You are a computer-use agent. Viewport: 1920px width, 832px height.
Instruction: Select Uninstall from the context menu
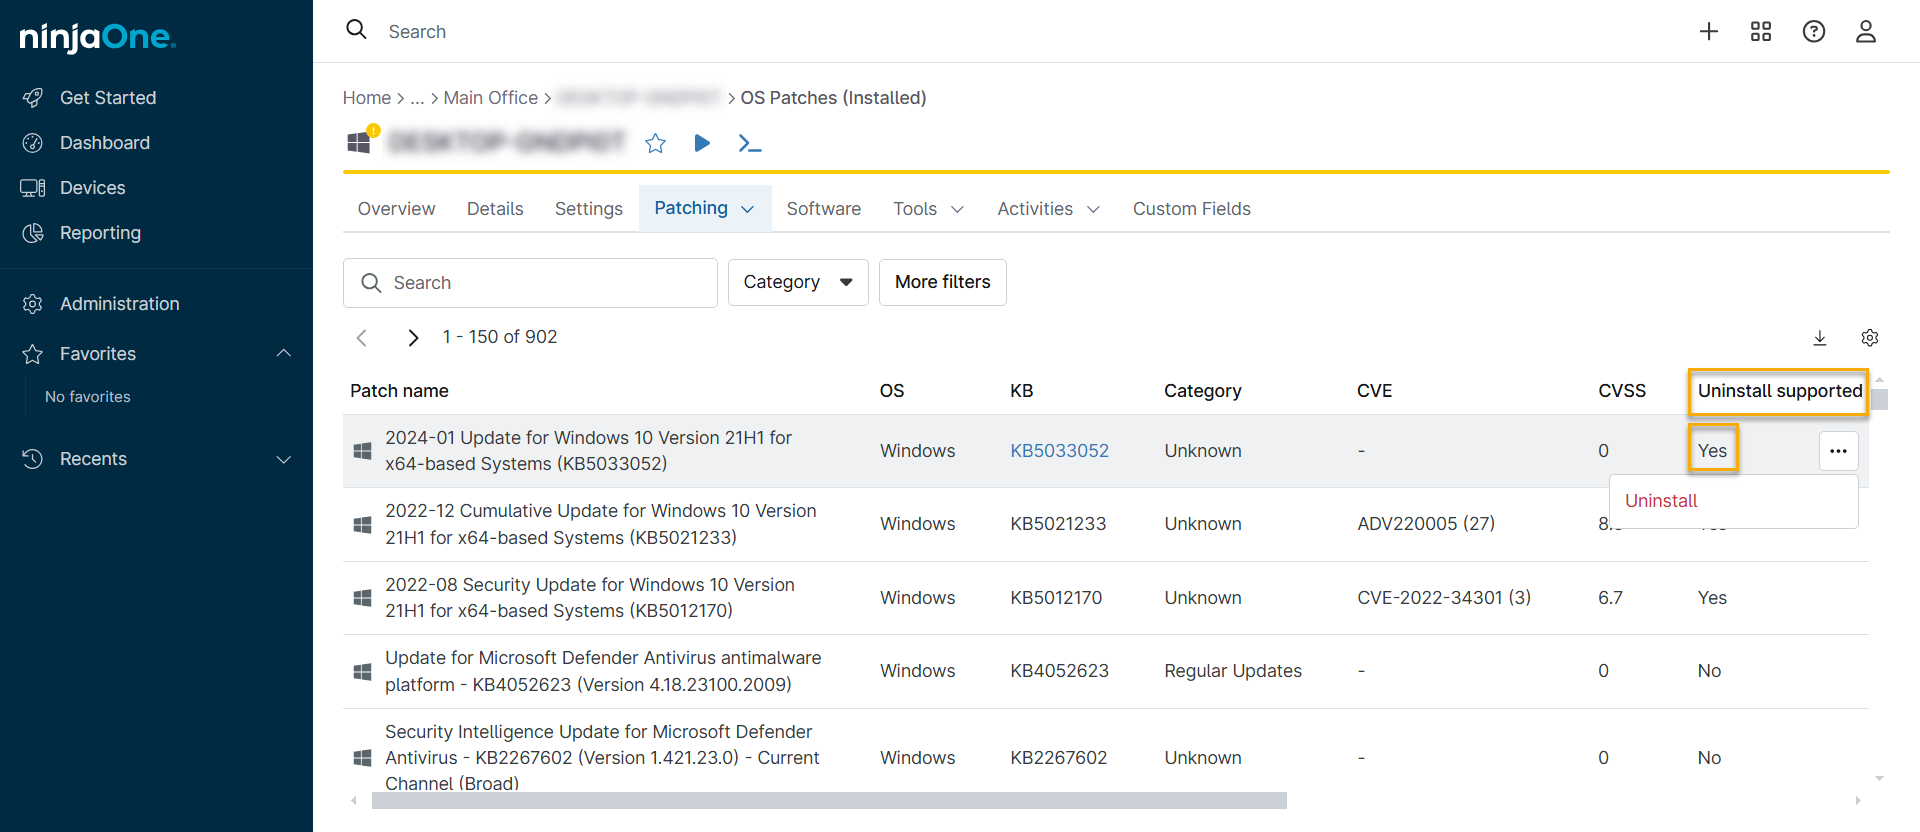click(1661, 501)
